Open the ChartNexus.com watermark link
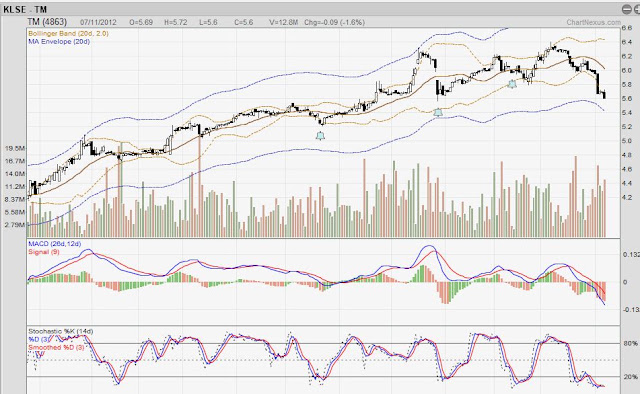This screenshot has height=394, width=640. click(x=593, y=22)
